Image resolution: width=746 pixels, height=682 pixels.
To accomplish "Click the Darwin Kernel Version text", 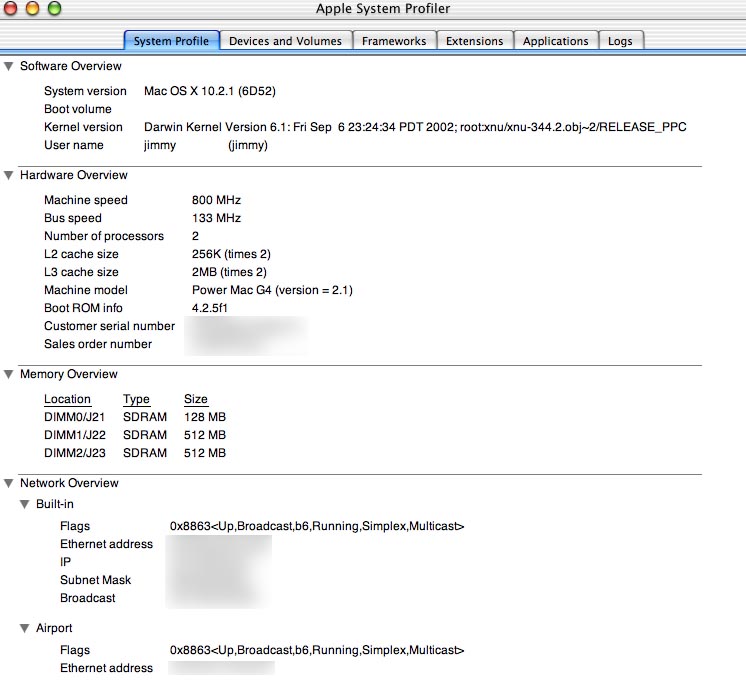I will 415,127.
